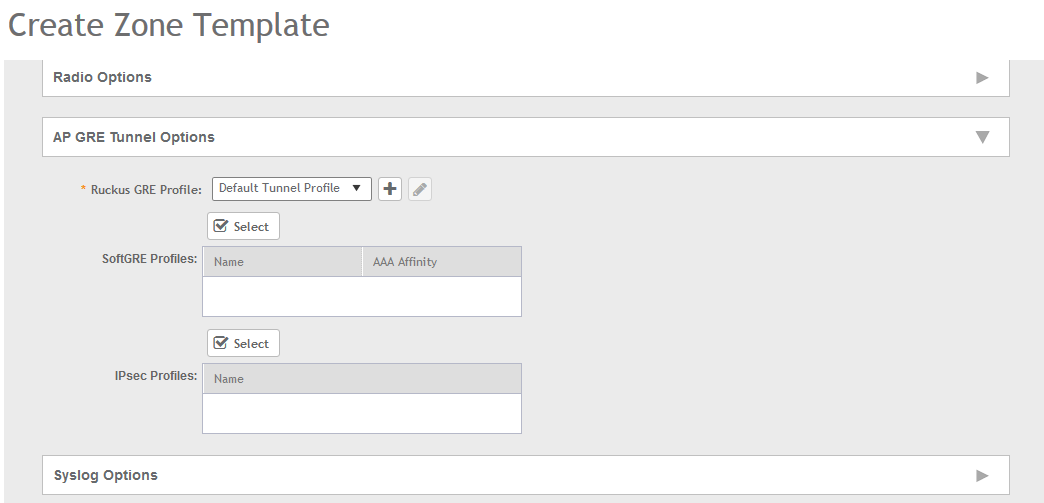Click the right arrow on Radio Options
Image resolution: width=1044 pixels, height=503 pixels.
[x=982, y=77]
